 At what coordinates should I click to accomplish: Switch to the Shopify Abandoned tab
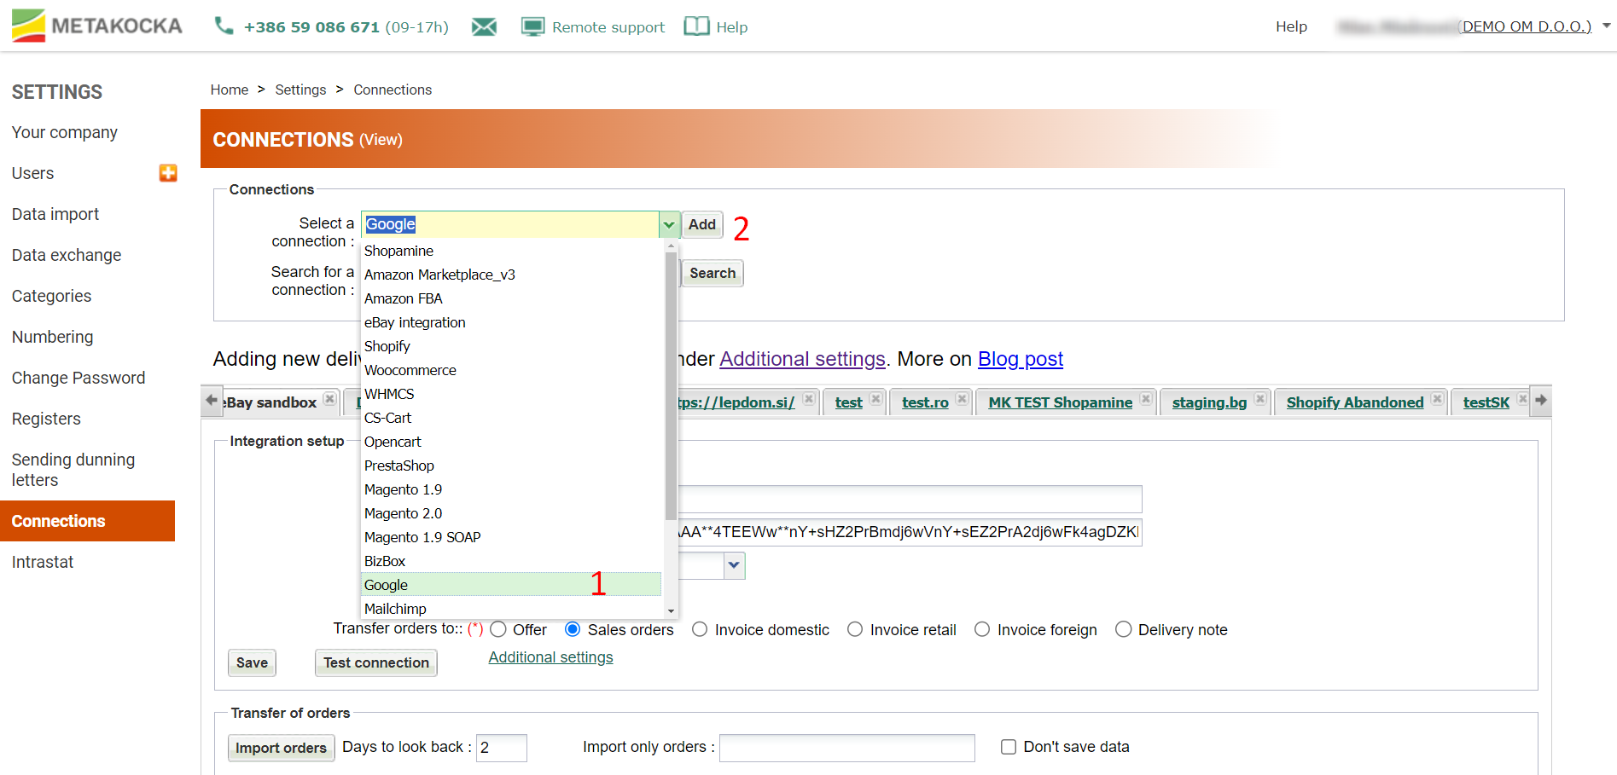[1354, 402]
